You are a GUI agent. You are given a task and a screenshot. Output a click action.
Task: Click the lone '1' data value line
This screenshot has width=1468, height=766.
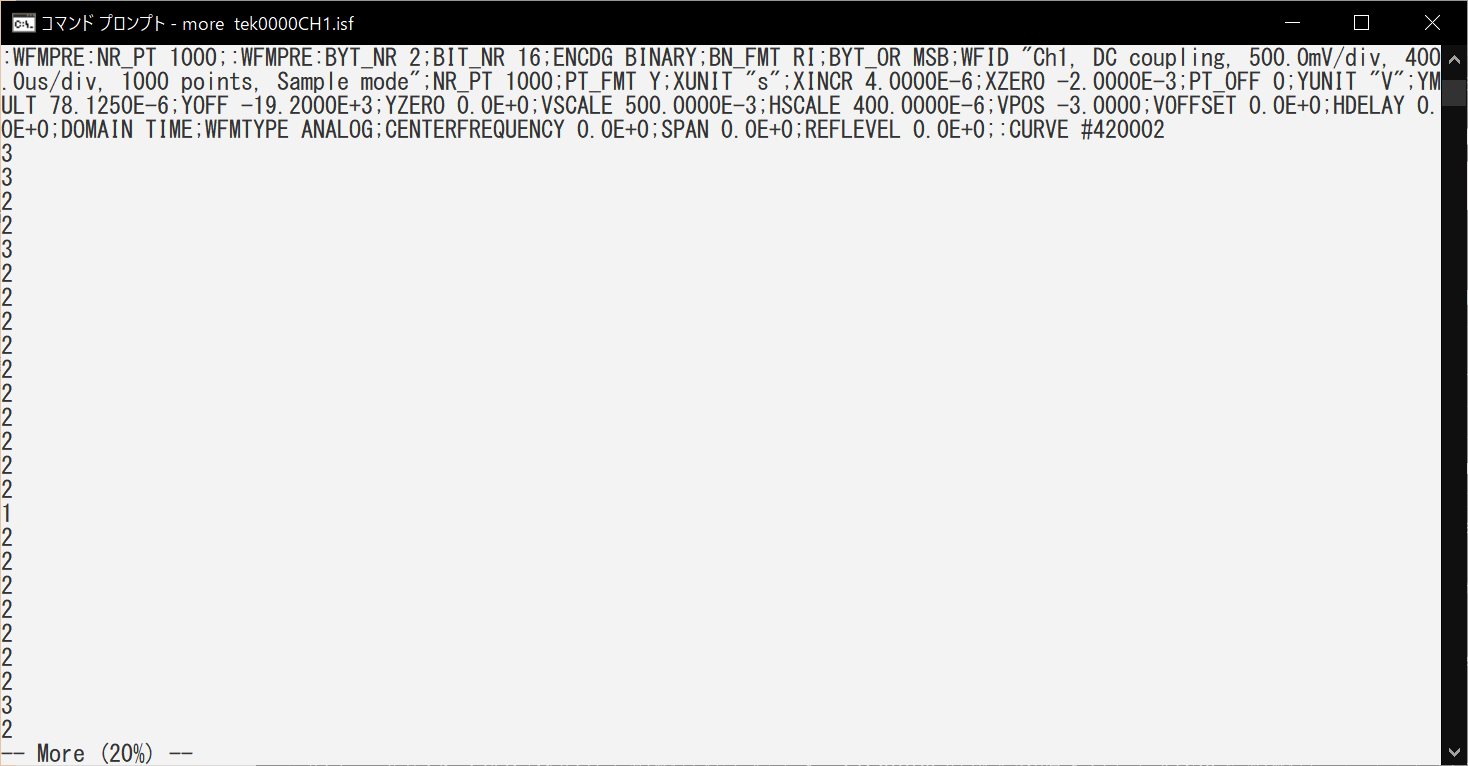click(7, 514)
